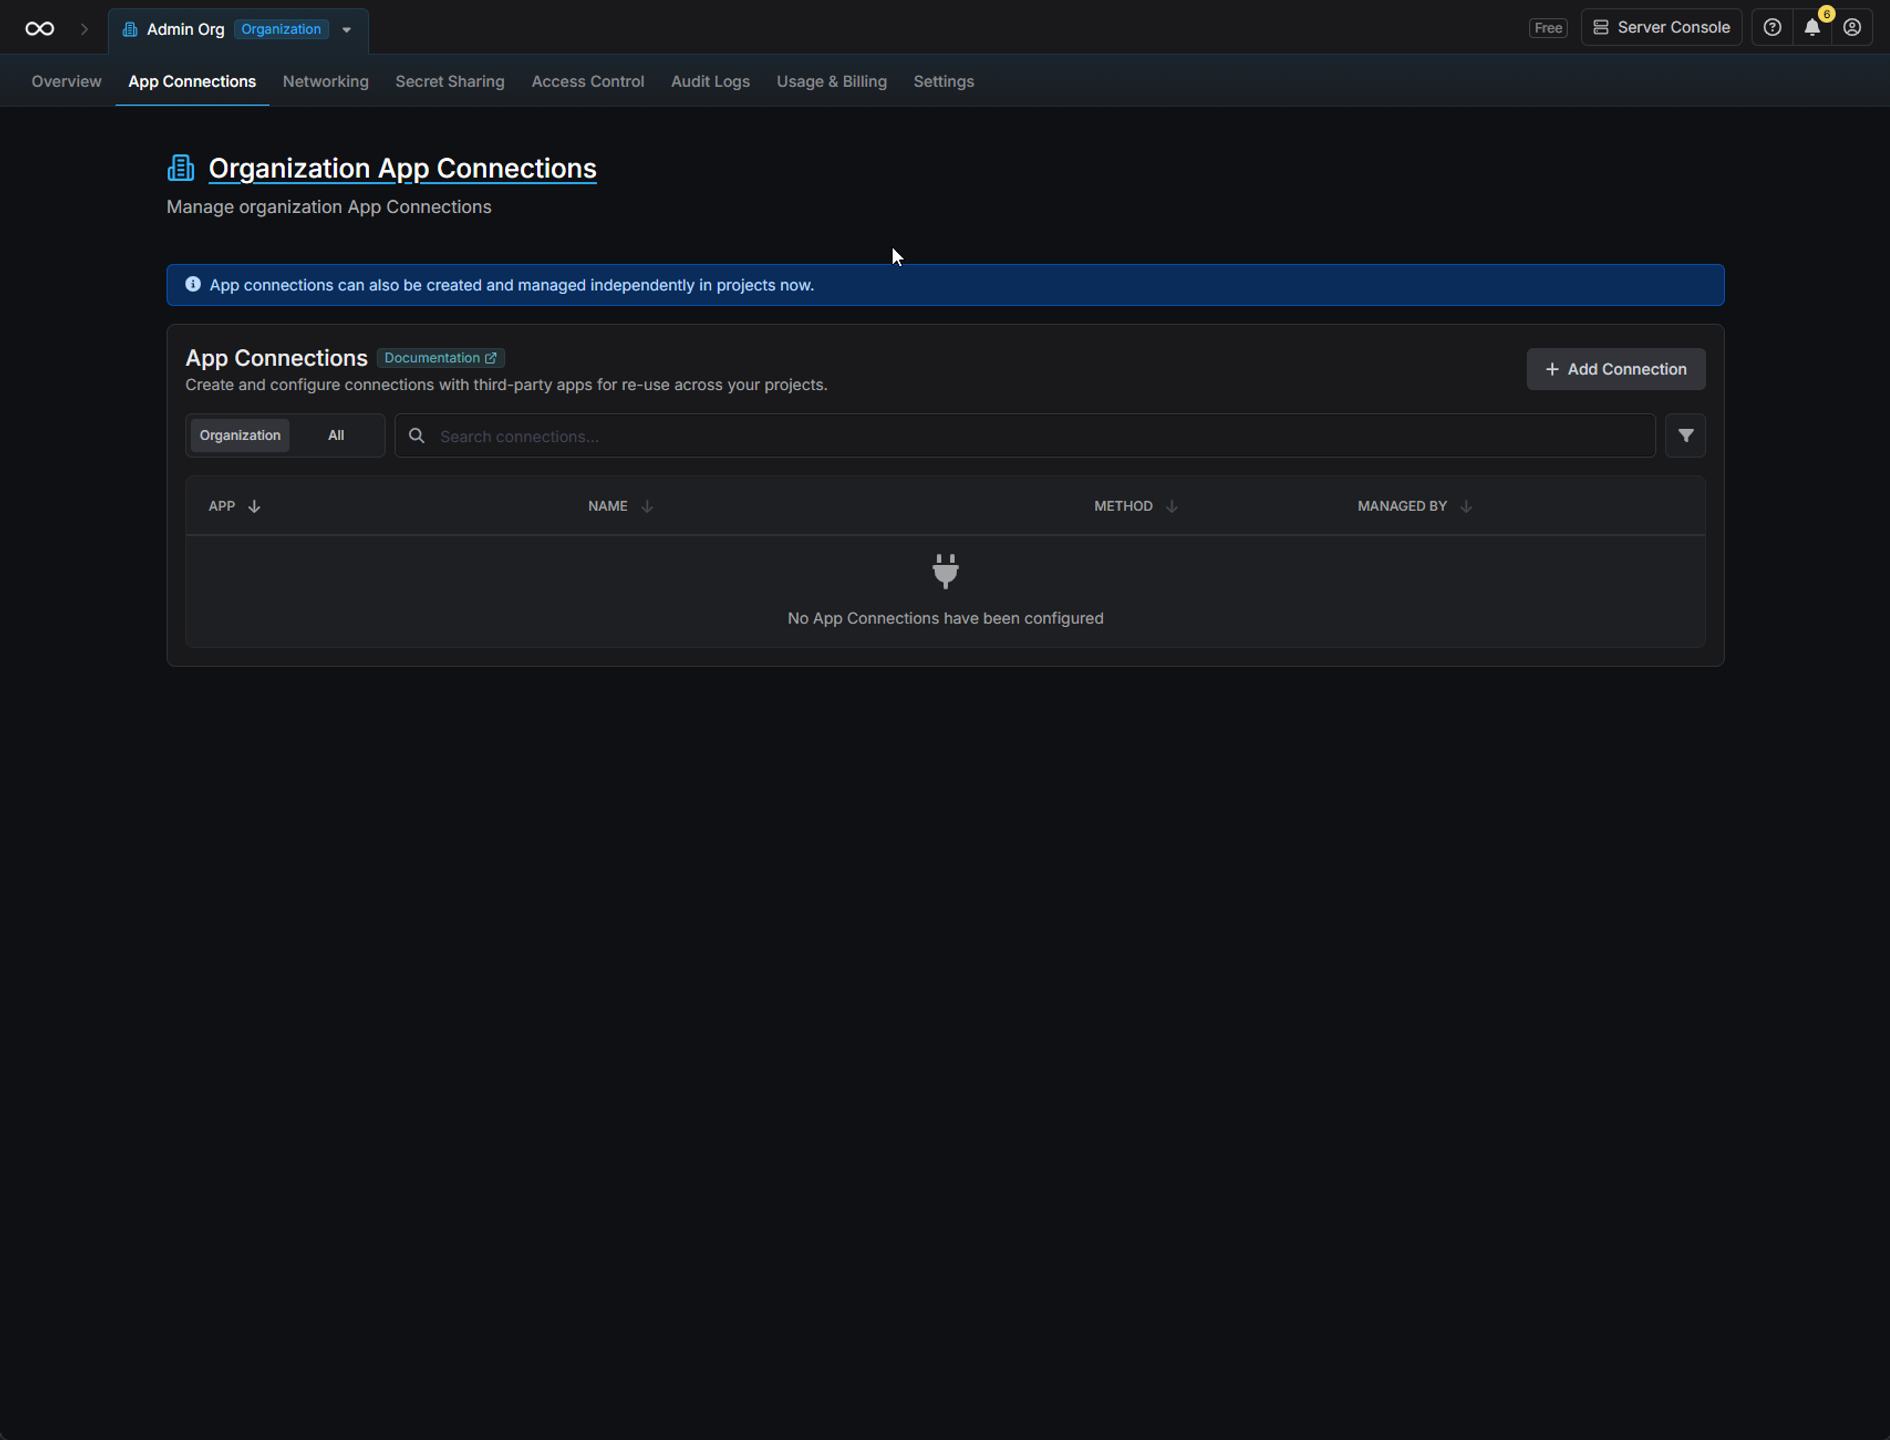
Task: Sort by APP column arrow
Action: tap(254, 506)
